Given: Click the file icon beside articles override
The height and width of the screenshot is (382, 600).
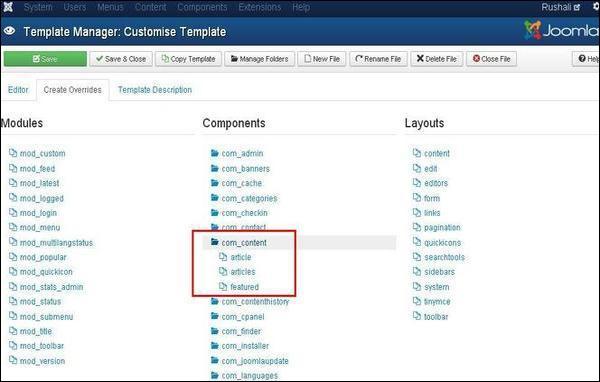Looking at the screenshot, I should (223, 271).
